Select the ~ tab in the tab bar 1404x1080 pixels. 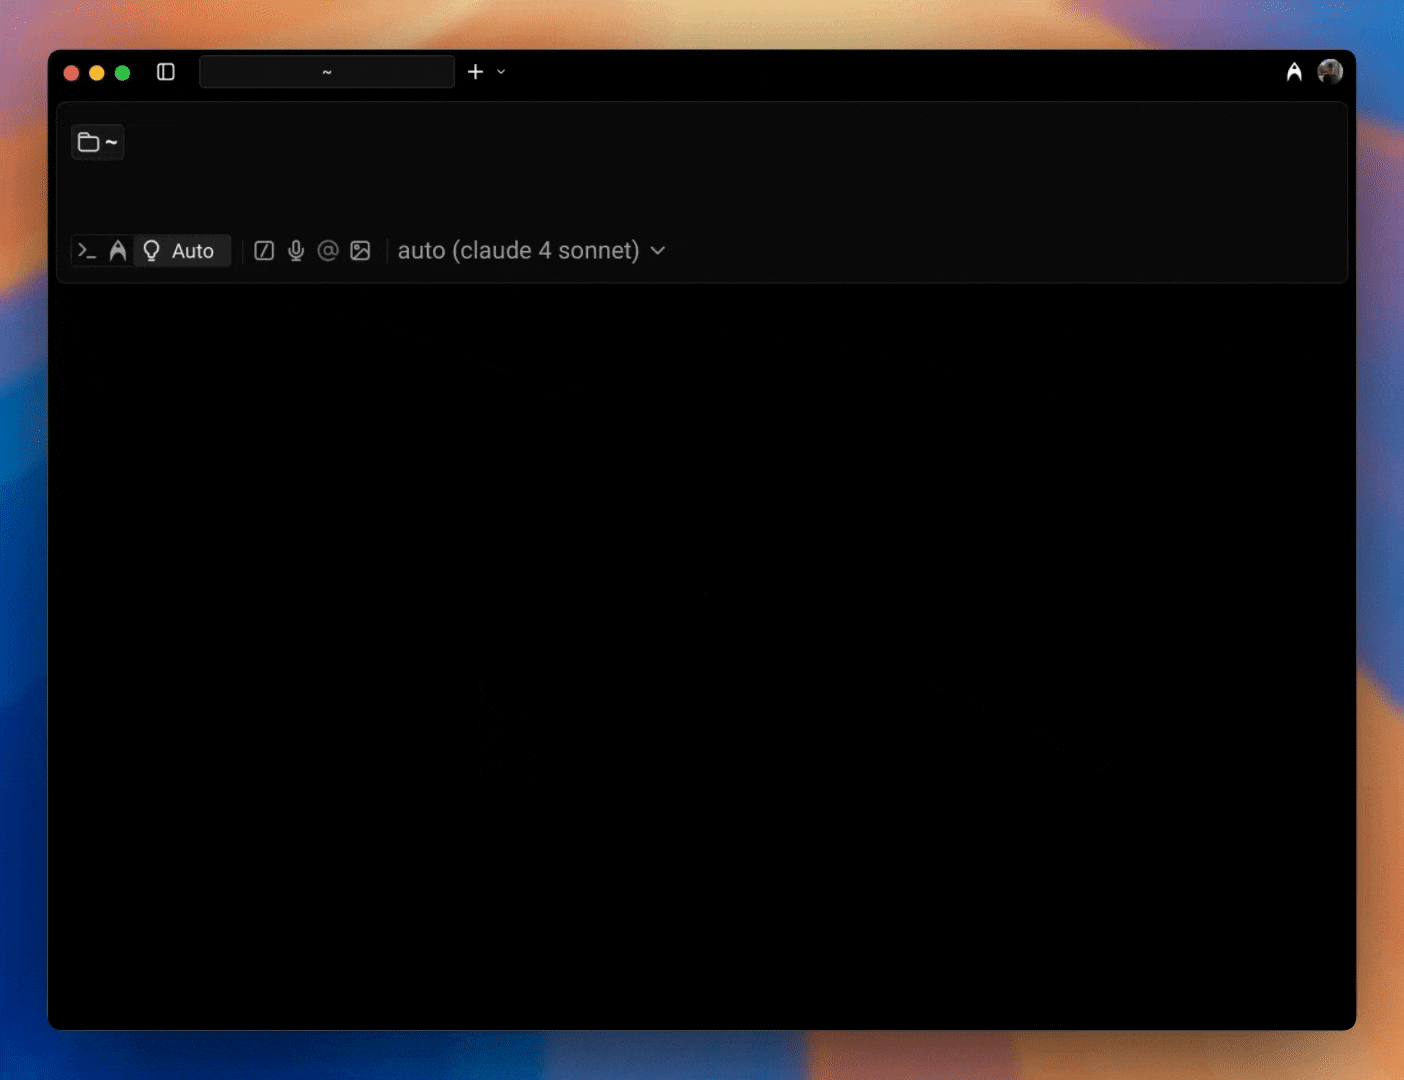tap(326, 71)
